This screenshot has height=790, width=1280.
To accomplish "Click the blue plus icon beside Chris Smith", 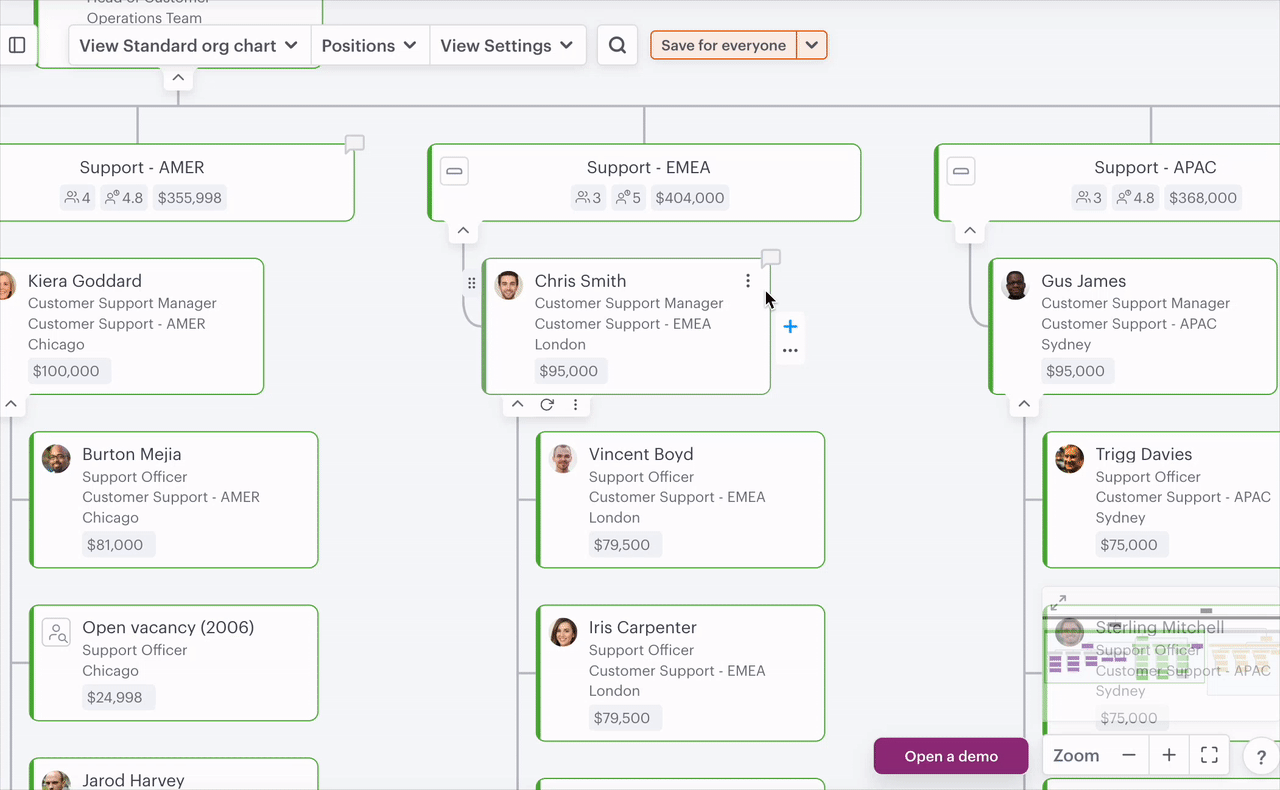I will pyautogui.click(x=790, y=326).
